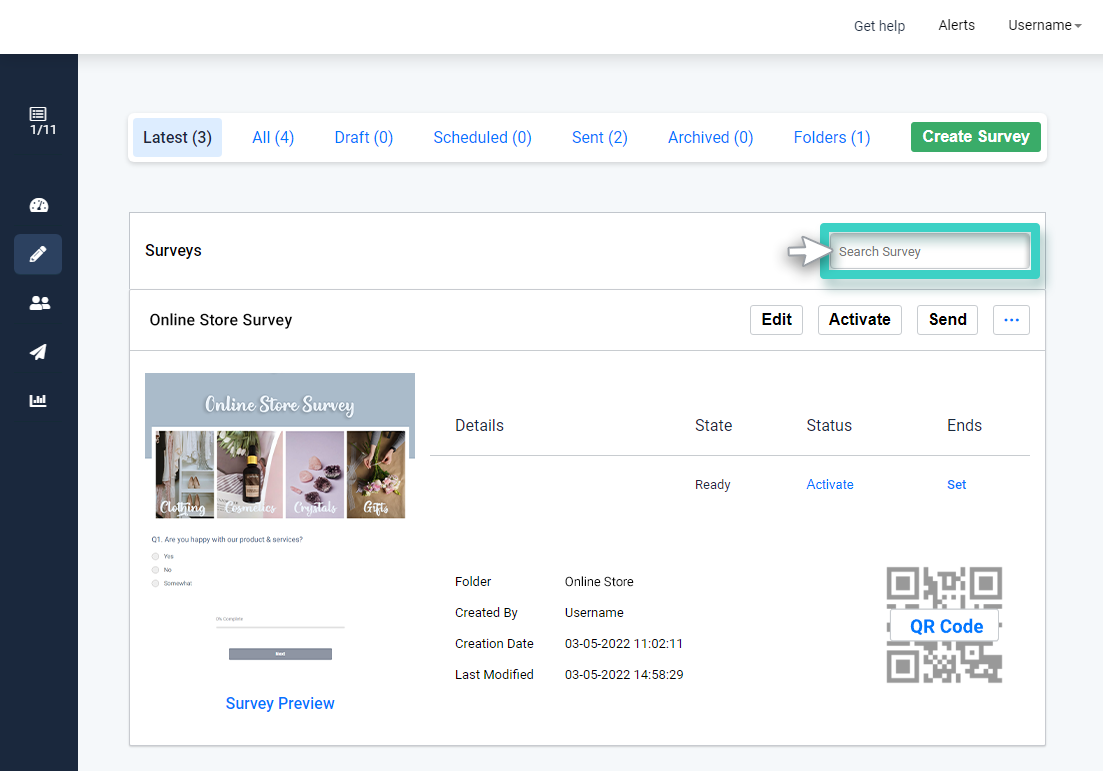The image size is (1103, 771).
Task: Click the Set link under Ends
Action: 956,485
